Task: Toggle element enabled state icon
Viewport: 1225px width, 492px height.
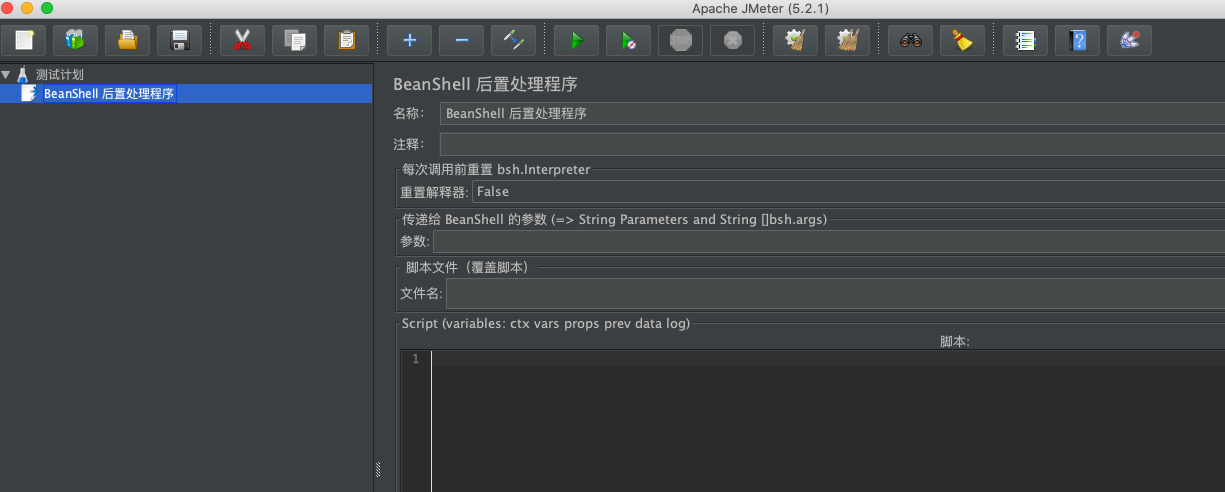Action: click(x=514, y=40)
